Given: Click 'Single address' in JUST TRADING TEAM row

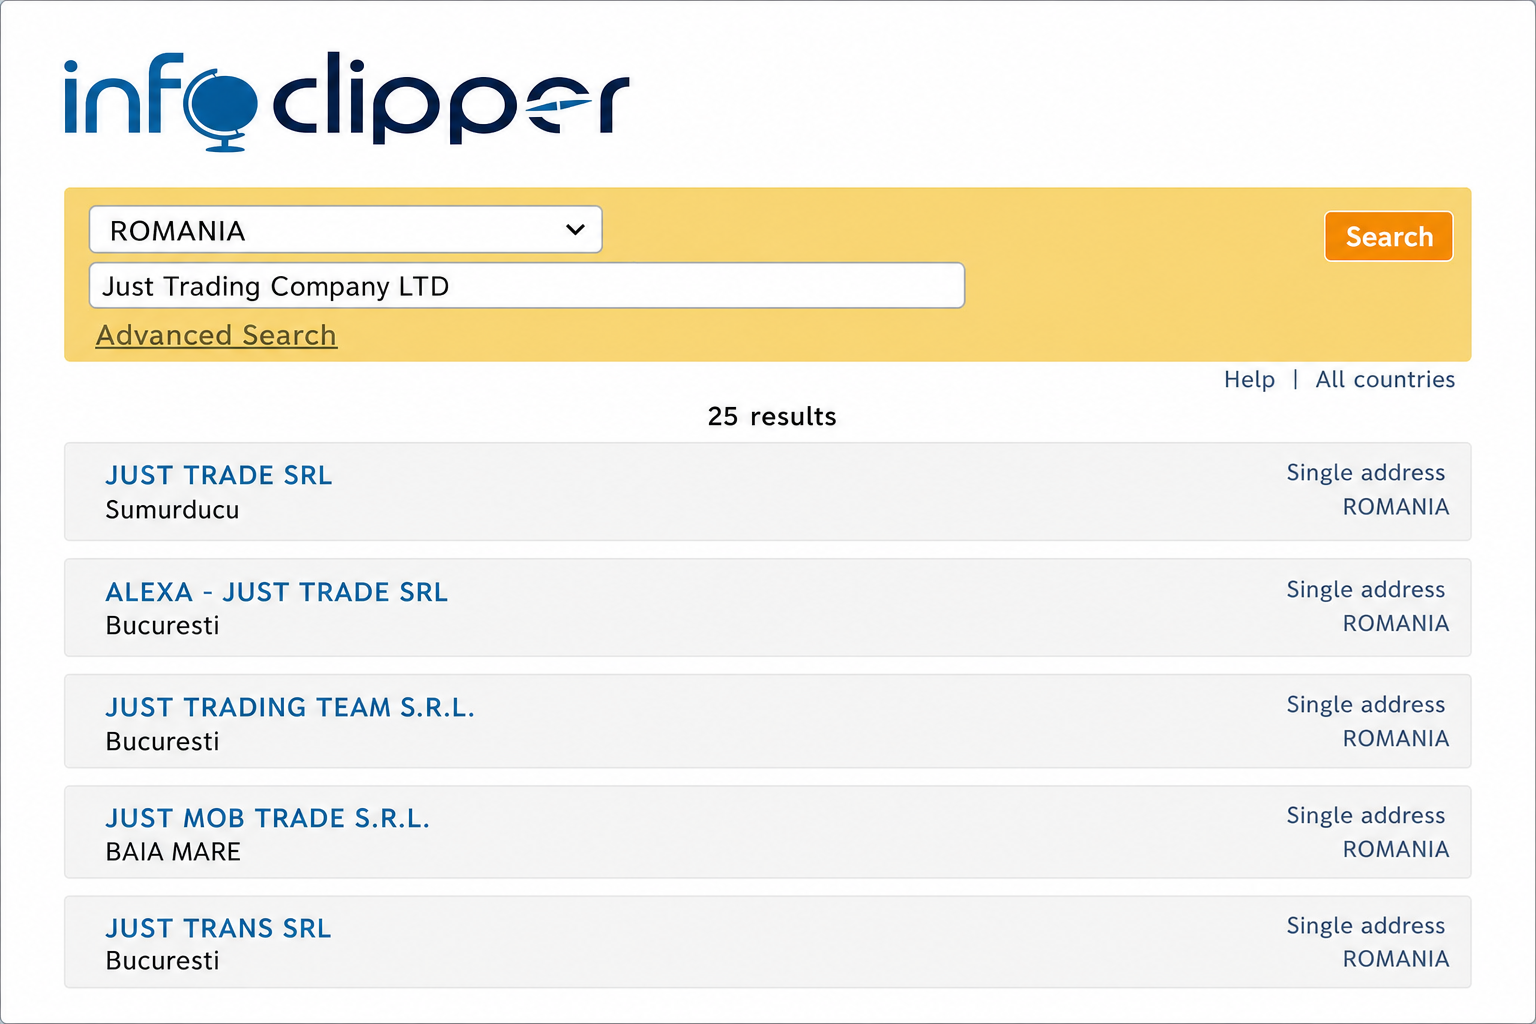Looking at the screenshot, I should pyautogui.click(x=1366, y=705).
